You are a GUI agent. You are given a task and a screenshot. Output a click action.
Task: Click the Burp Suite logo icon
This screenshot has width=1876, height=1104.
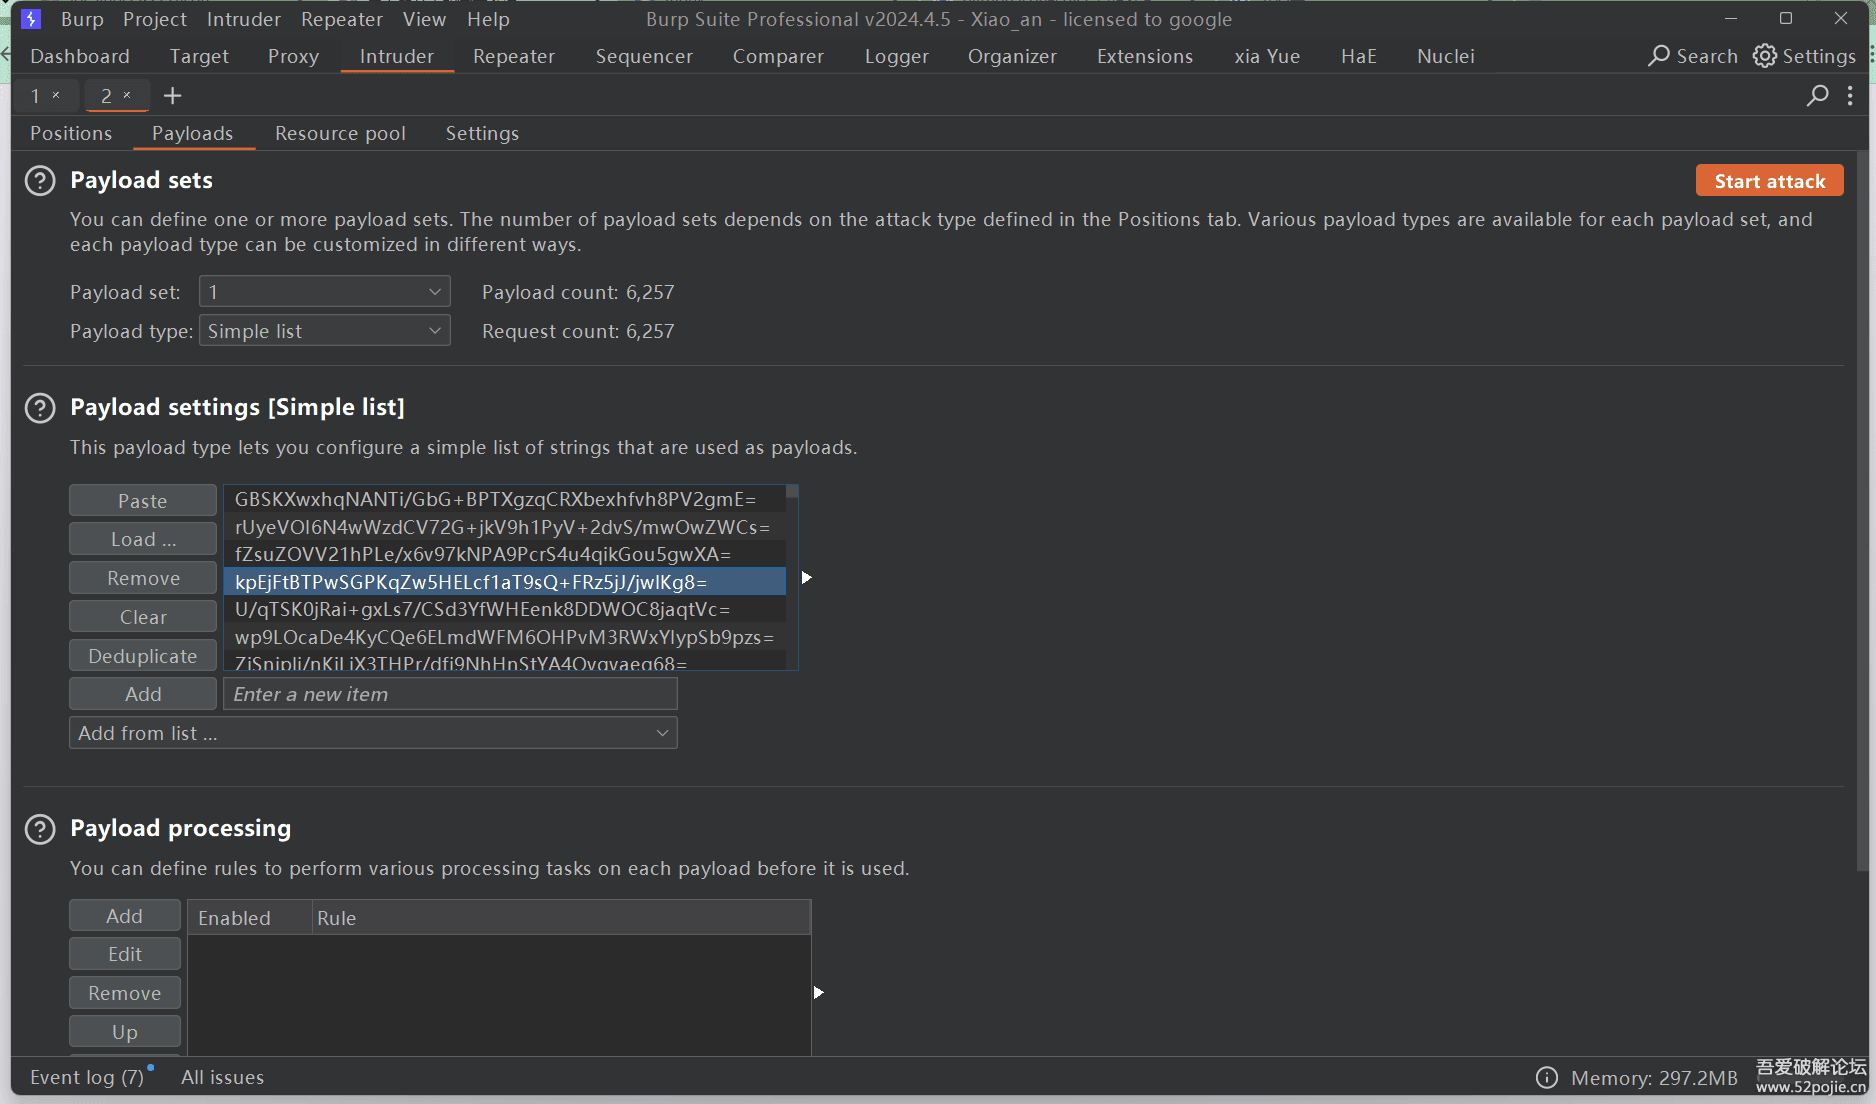coord(31,19)
